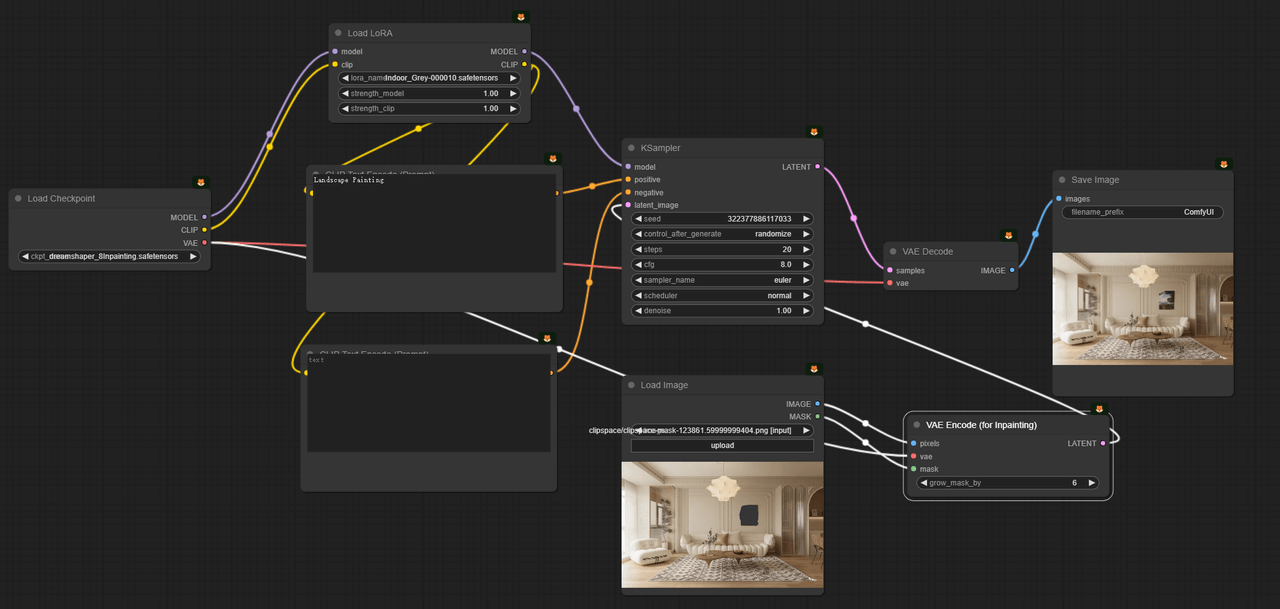Viewport: 1280px width, 609px height.
Task: Collapse the Load Image node via title dot
Action: coord(632,385)
